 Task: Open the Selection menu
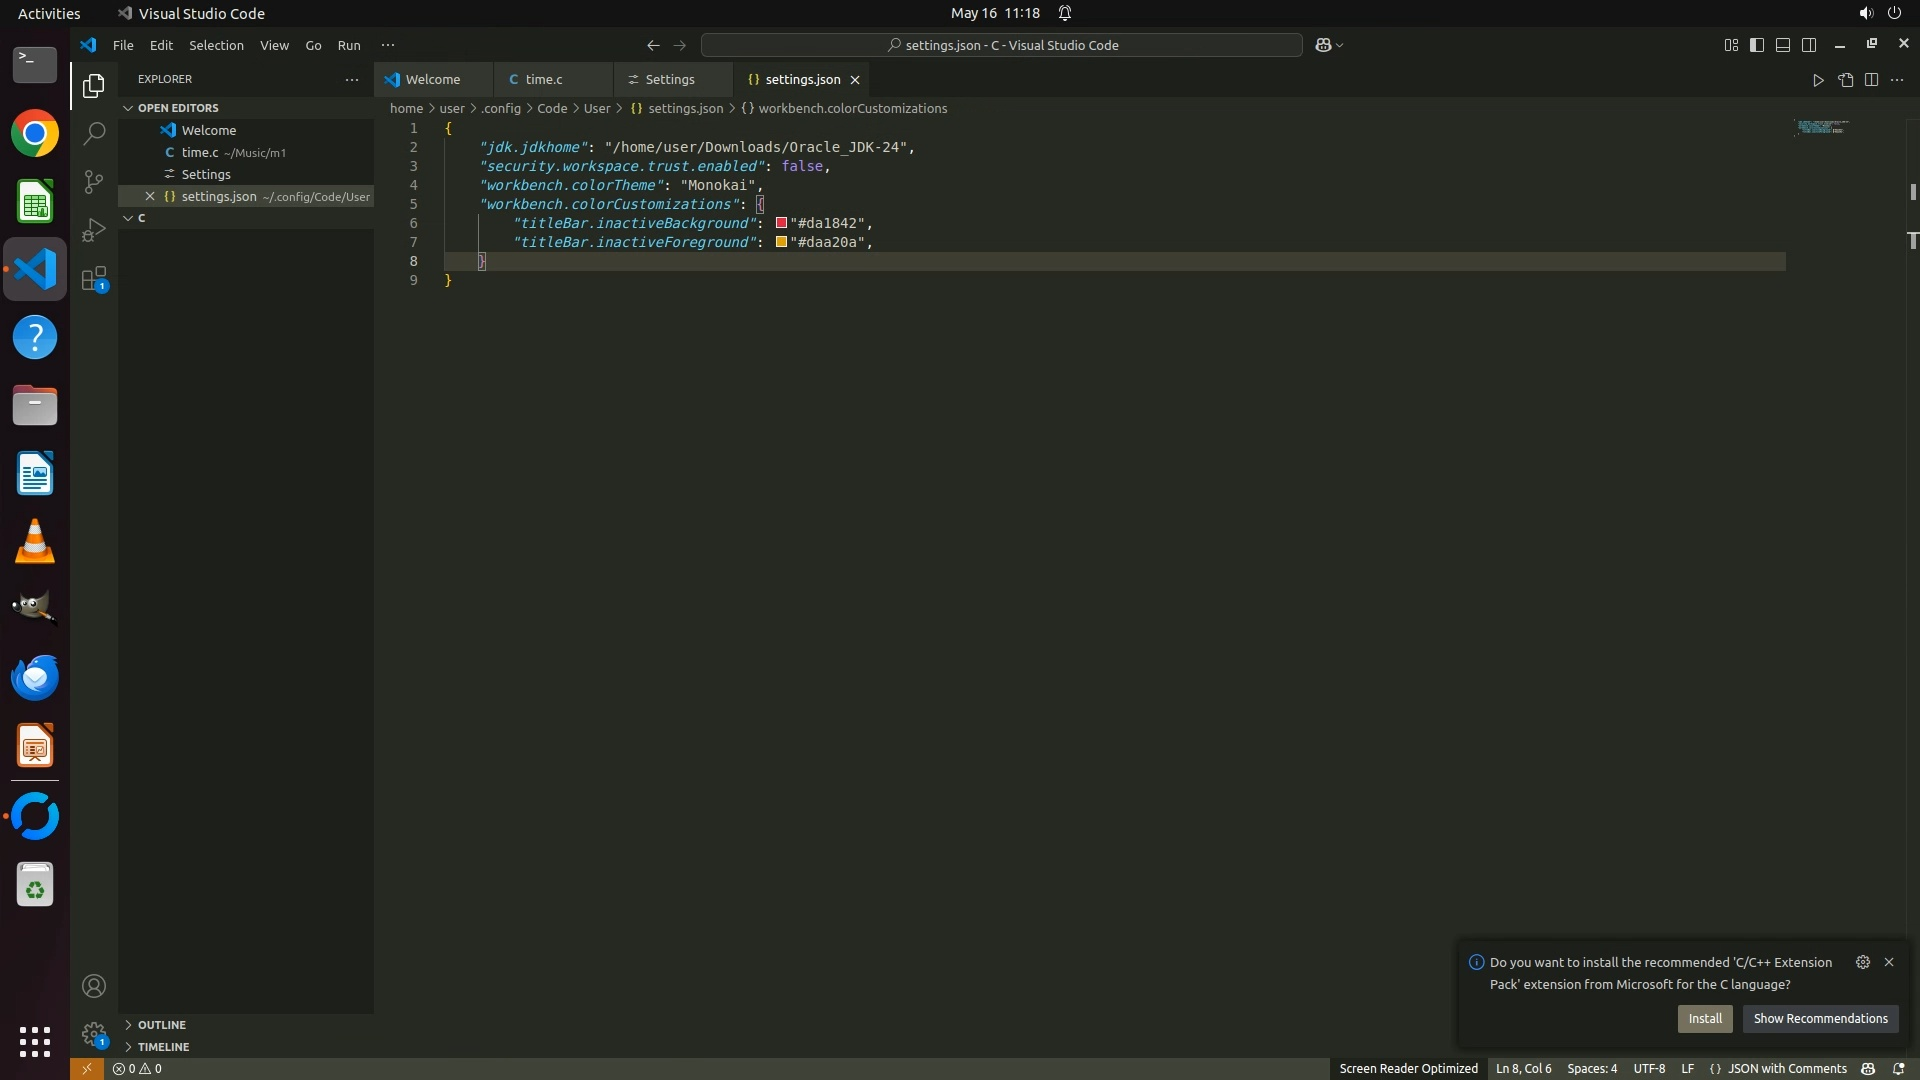pyautogui.click(x=216, y=45)
